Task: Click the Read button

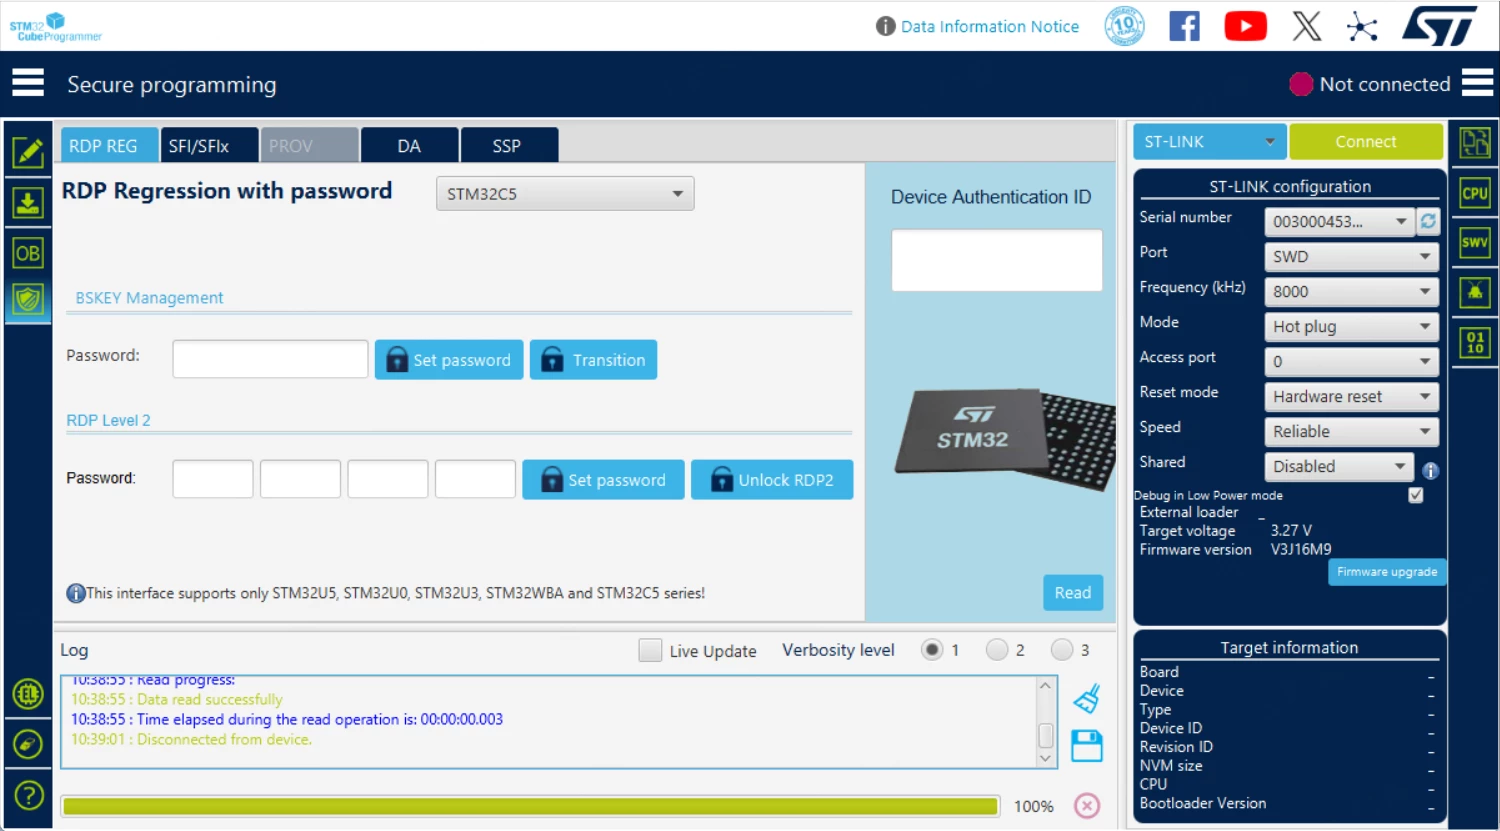Action: coord(1073,593)
